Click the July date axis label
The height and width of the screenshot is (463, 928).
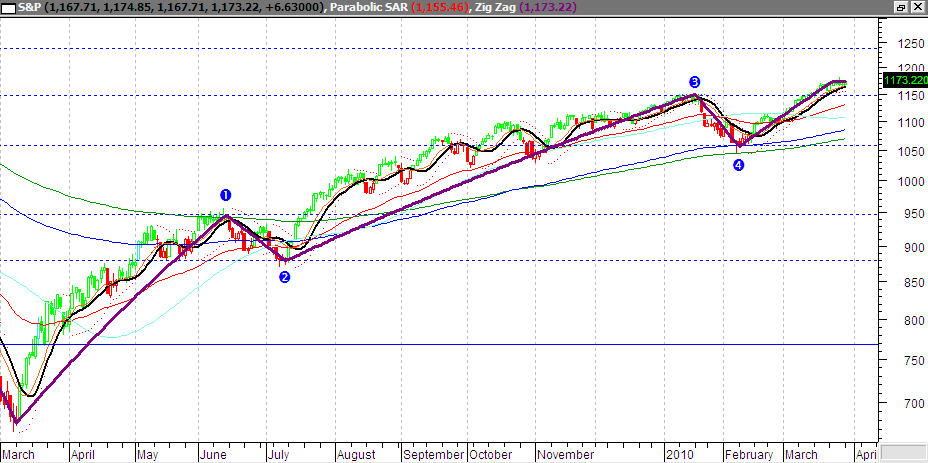pos(278,455)
